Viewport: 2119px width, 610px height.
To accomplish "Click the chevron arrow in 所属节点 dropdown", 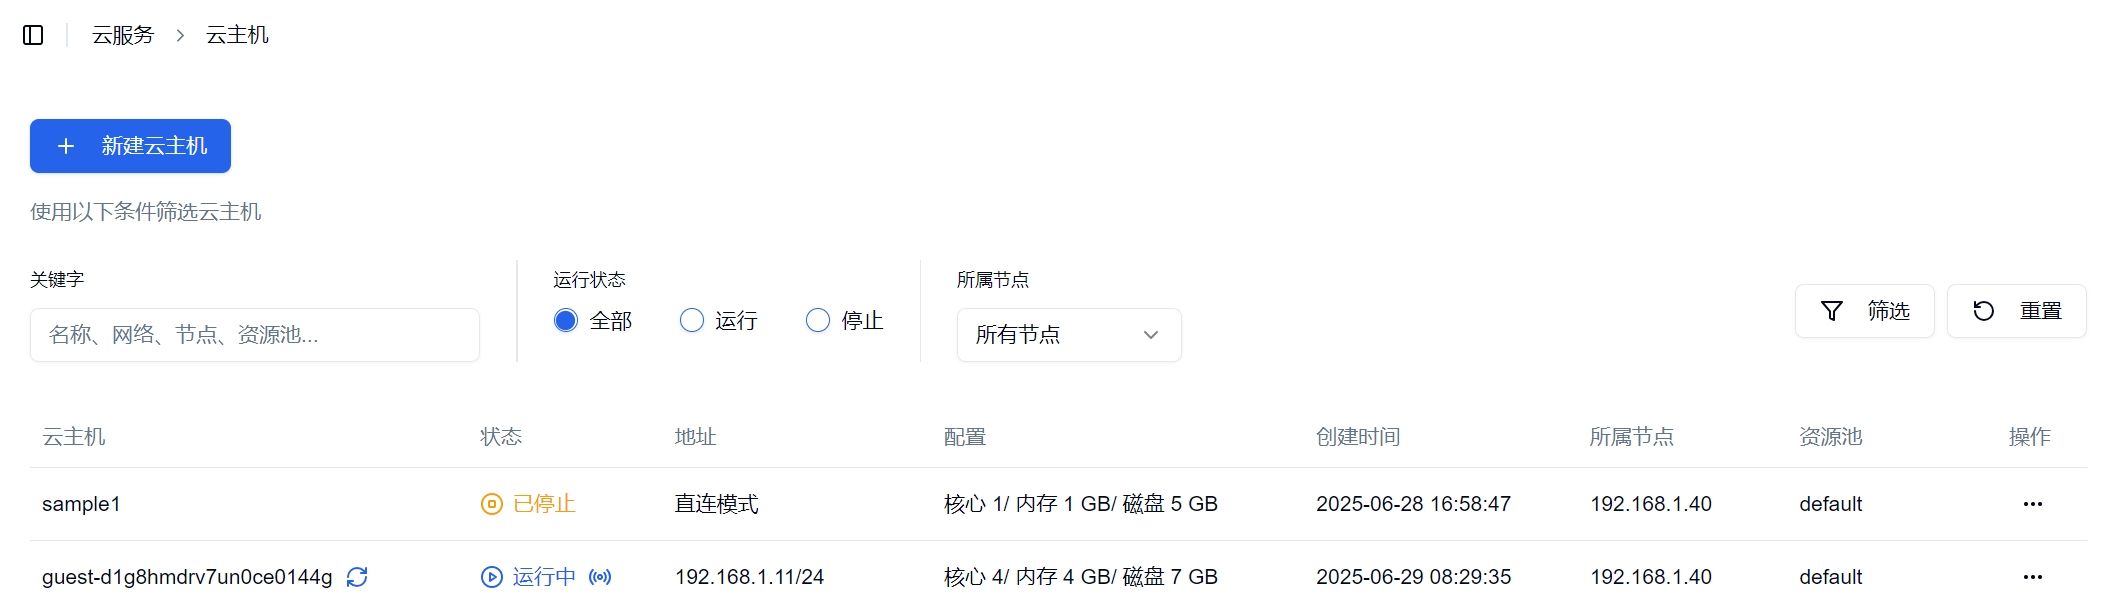I will 1151,335.
